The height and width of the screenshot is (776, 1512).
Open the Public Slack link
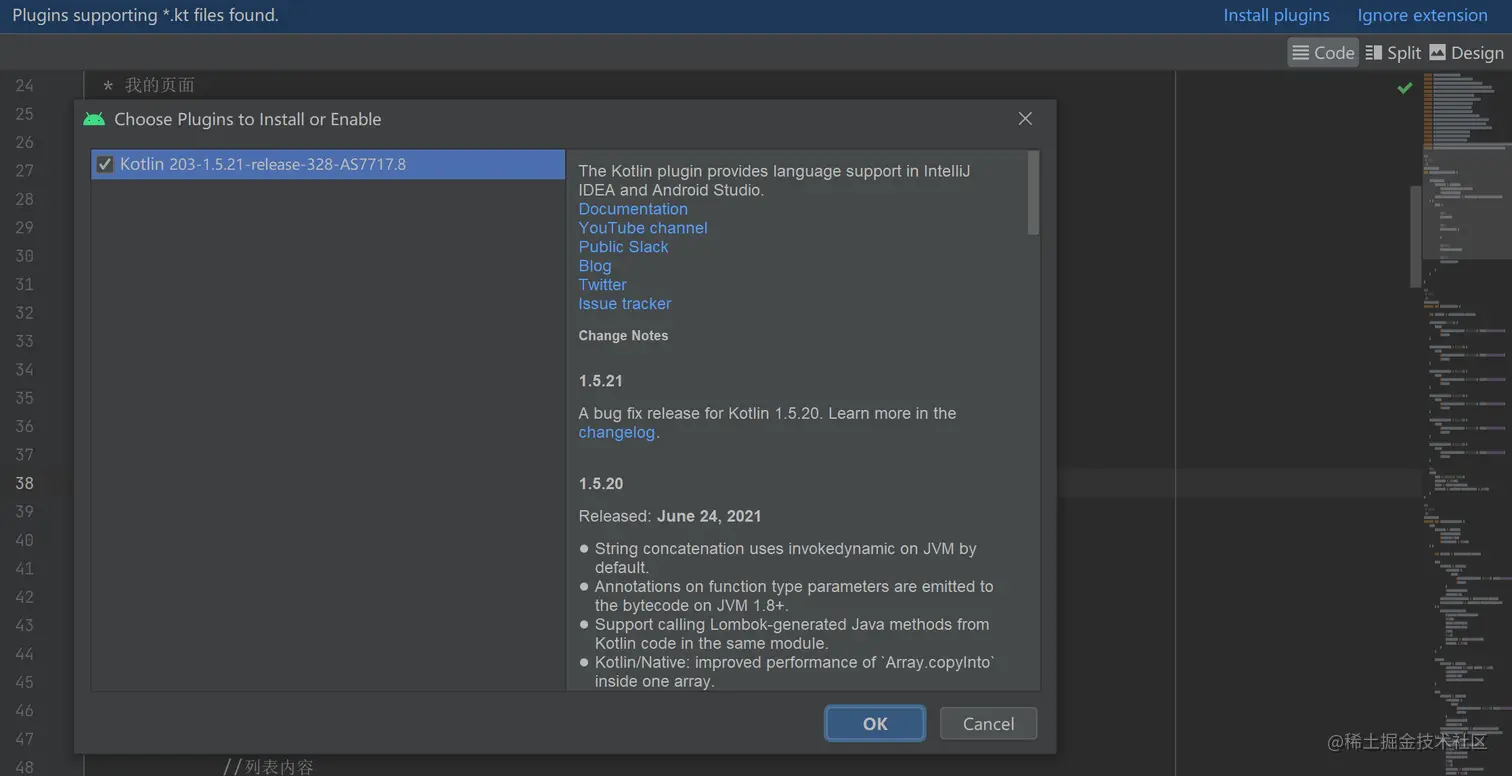(x=623, y=247)
